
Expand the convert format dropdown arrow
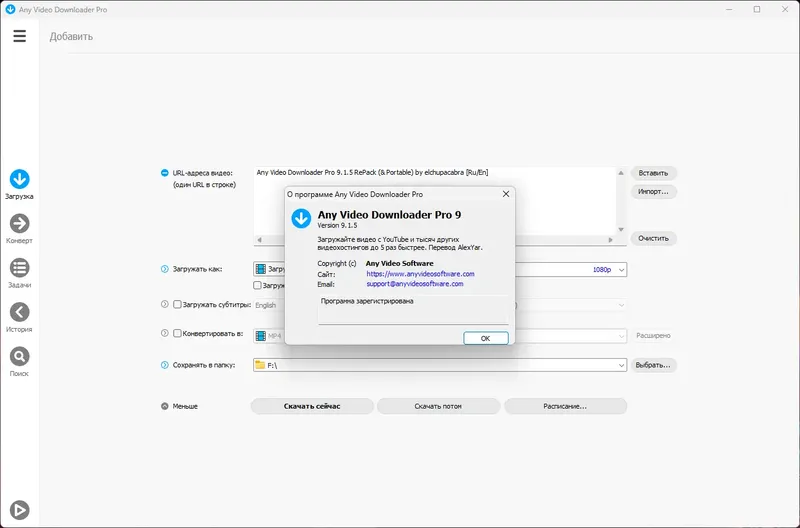click(x=621, y=336)
